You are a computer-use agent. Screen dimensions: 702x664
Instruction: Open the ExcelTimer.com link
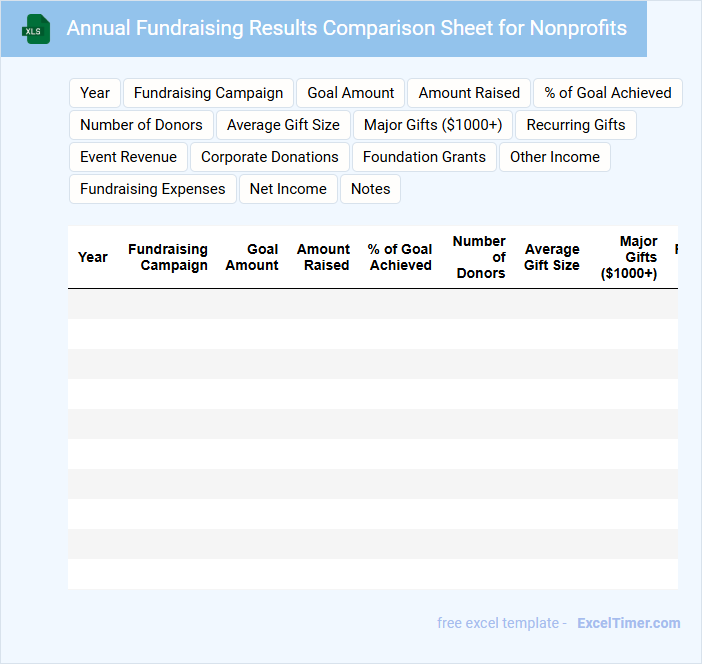pos(628,623)
